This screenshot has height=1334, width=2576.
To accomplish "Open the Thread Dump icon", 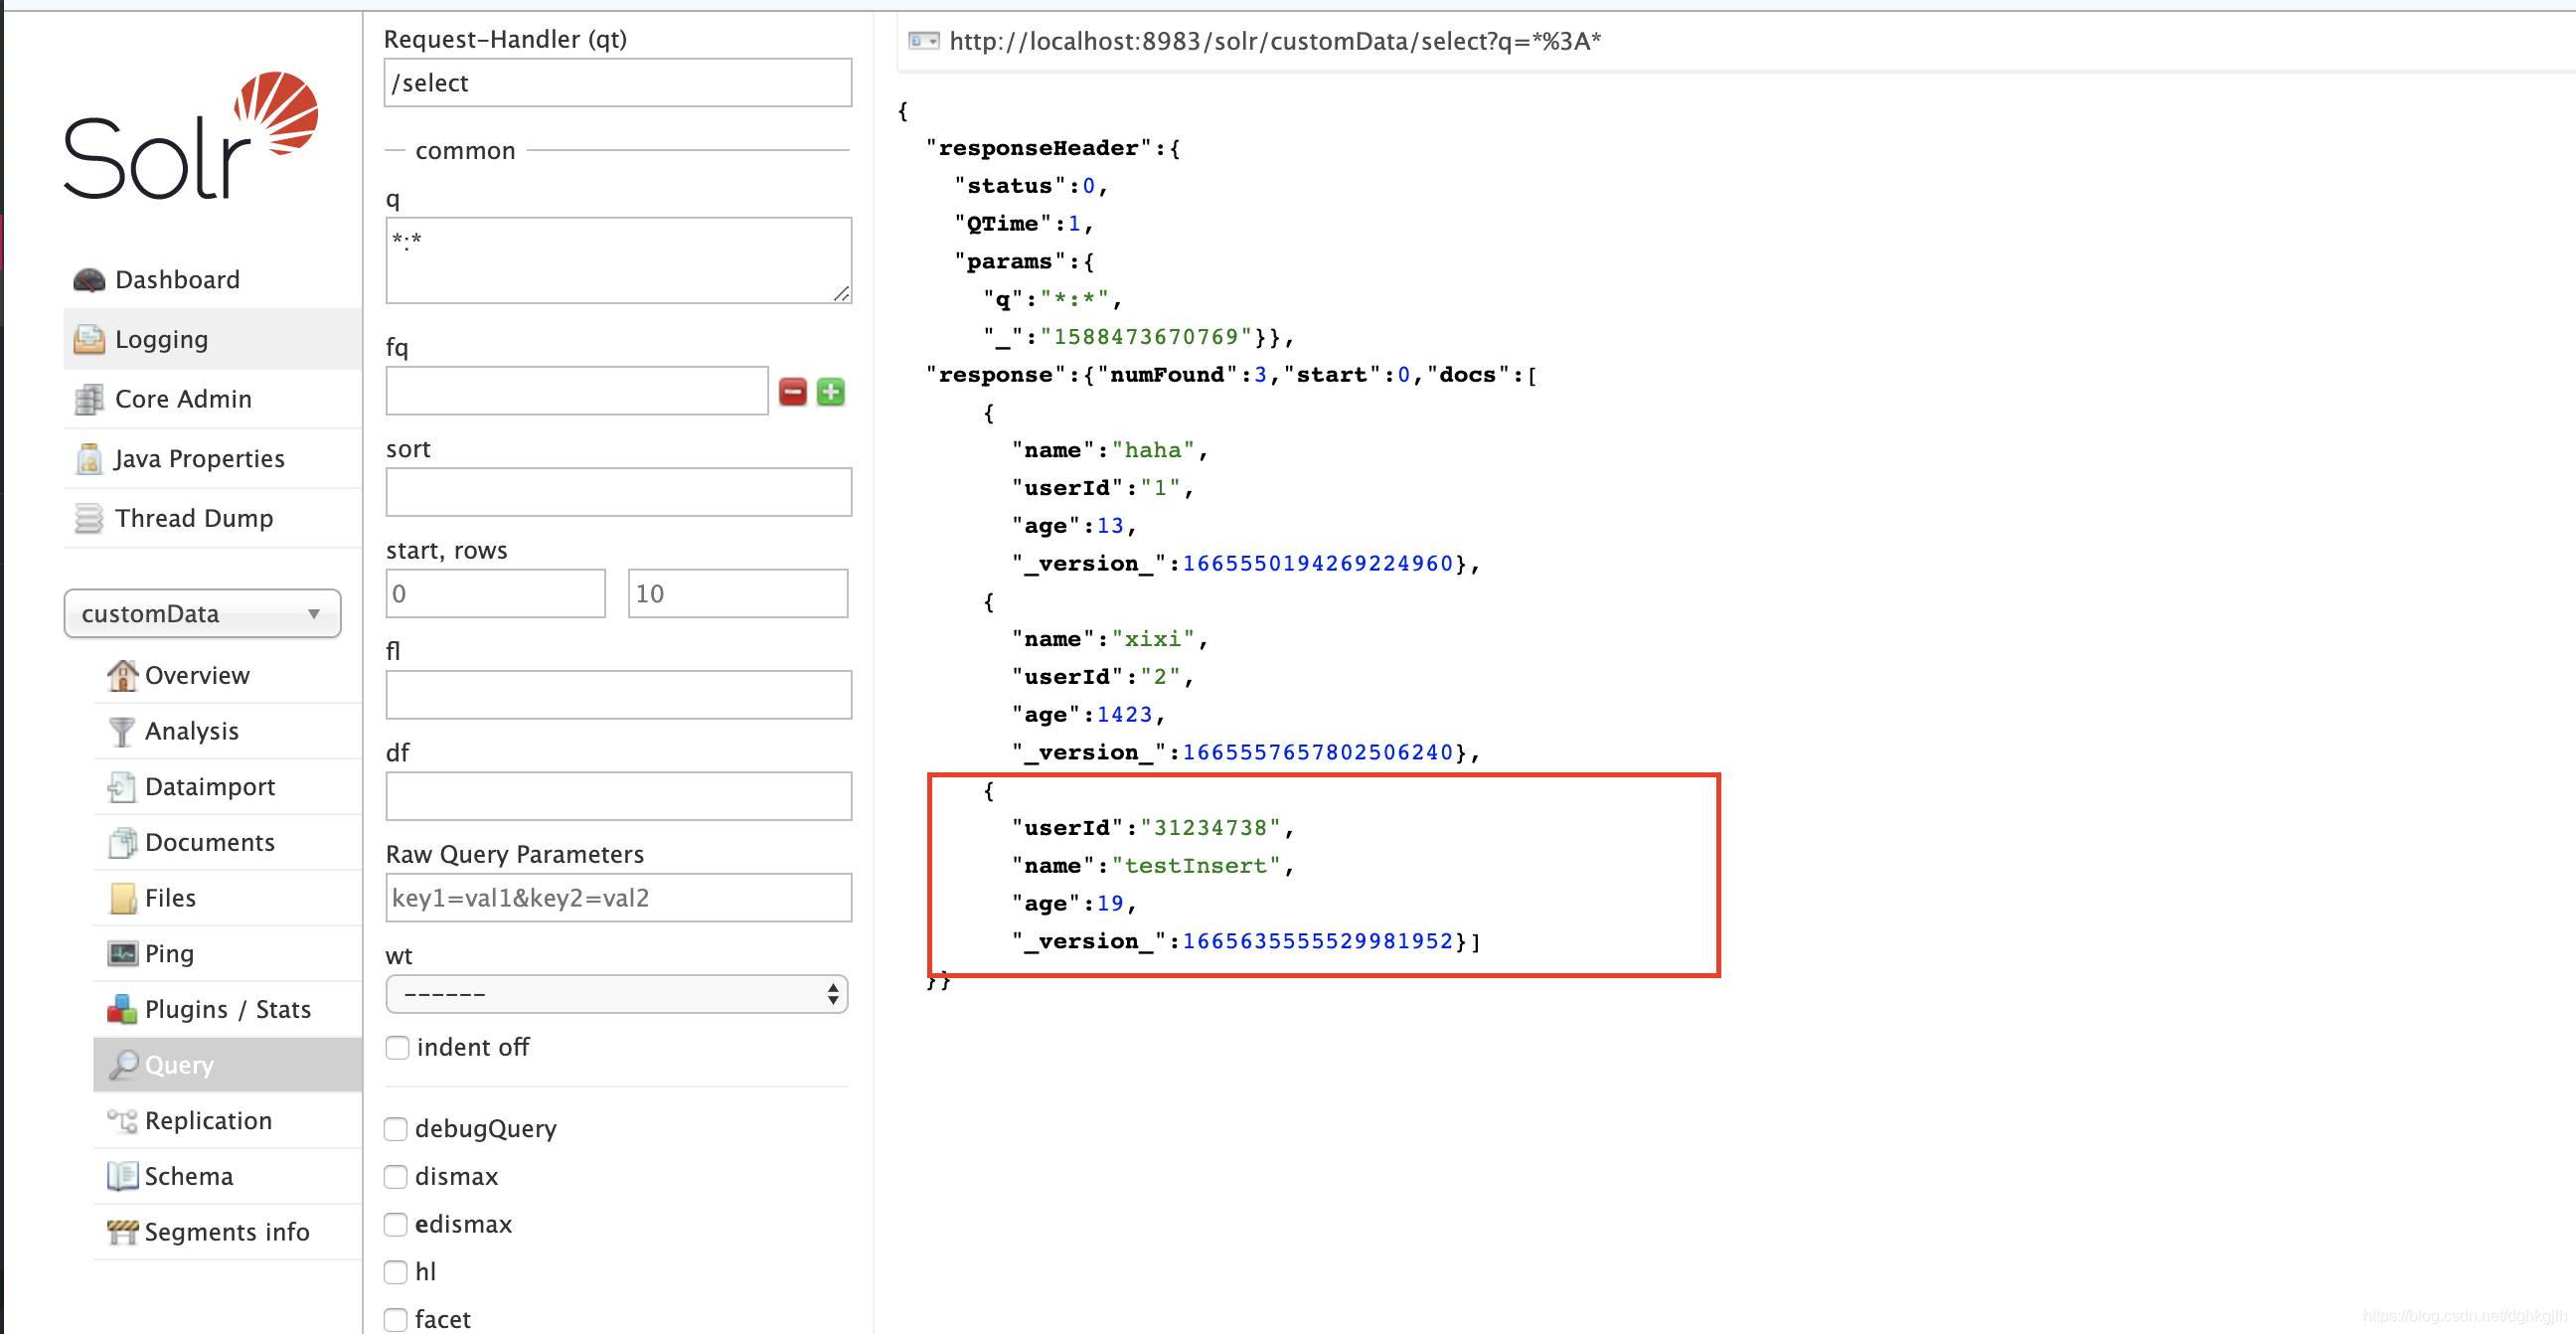I will [89, 518].
